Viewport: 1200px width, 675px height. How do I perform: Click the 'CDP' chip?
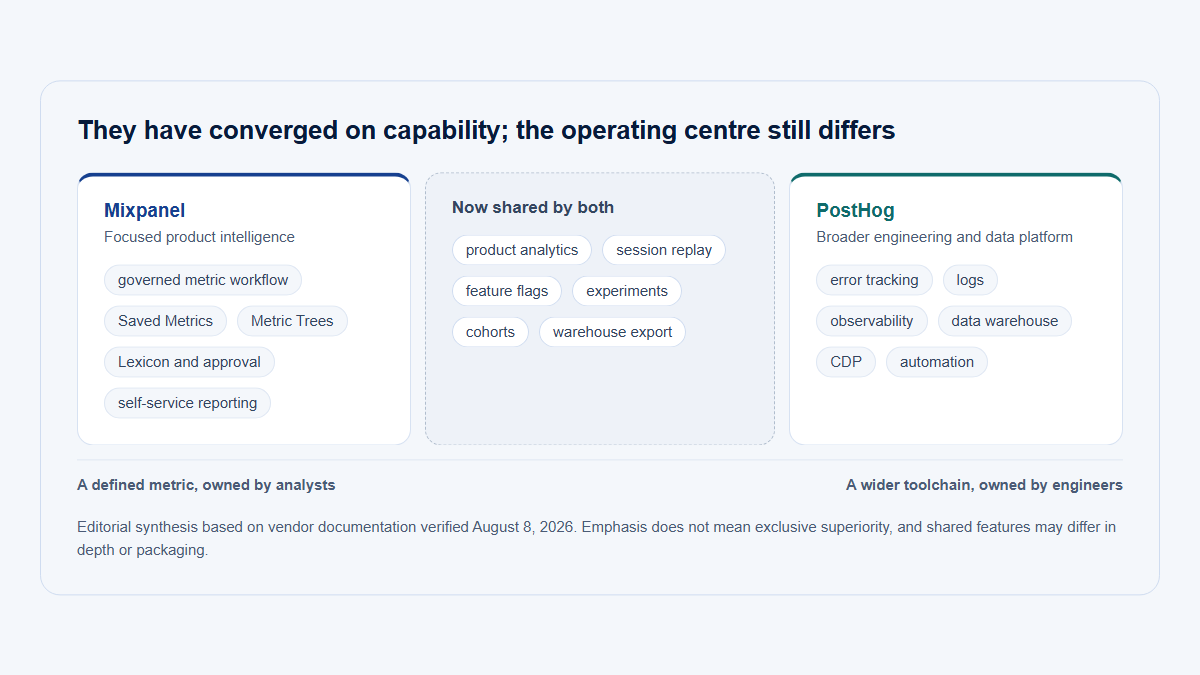846,362
